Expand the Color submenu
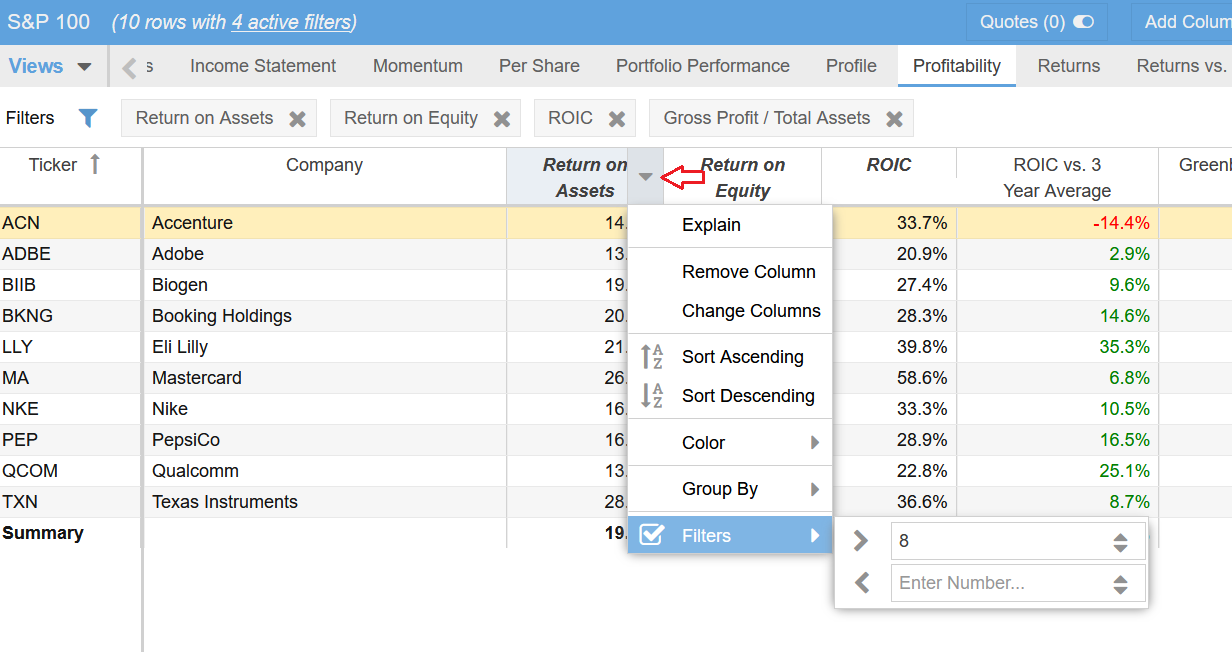 (815, 443)
